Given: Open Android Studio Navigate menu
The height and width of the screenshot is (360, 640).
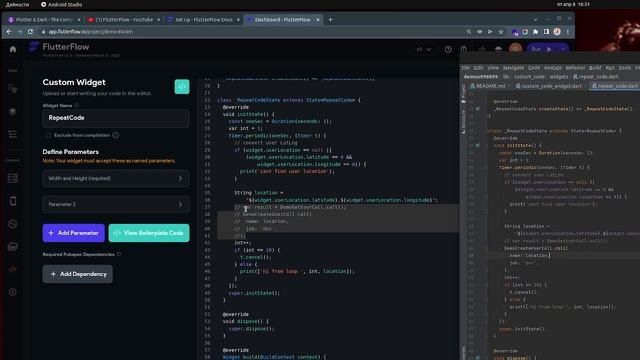Looking at the screenshot, I should [x=513, y=68].
